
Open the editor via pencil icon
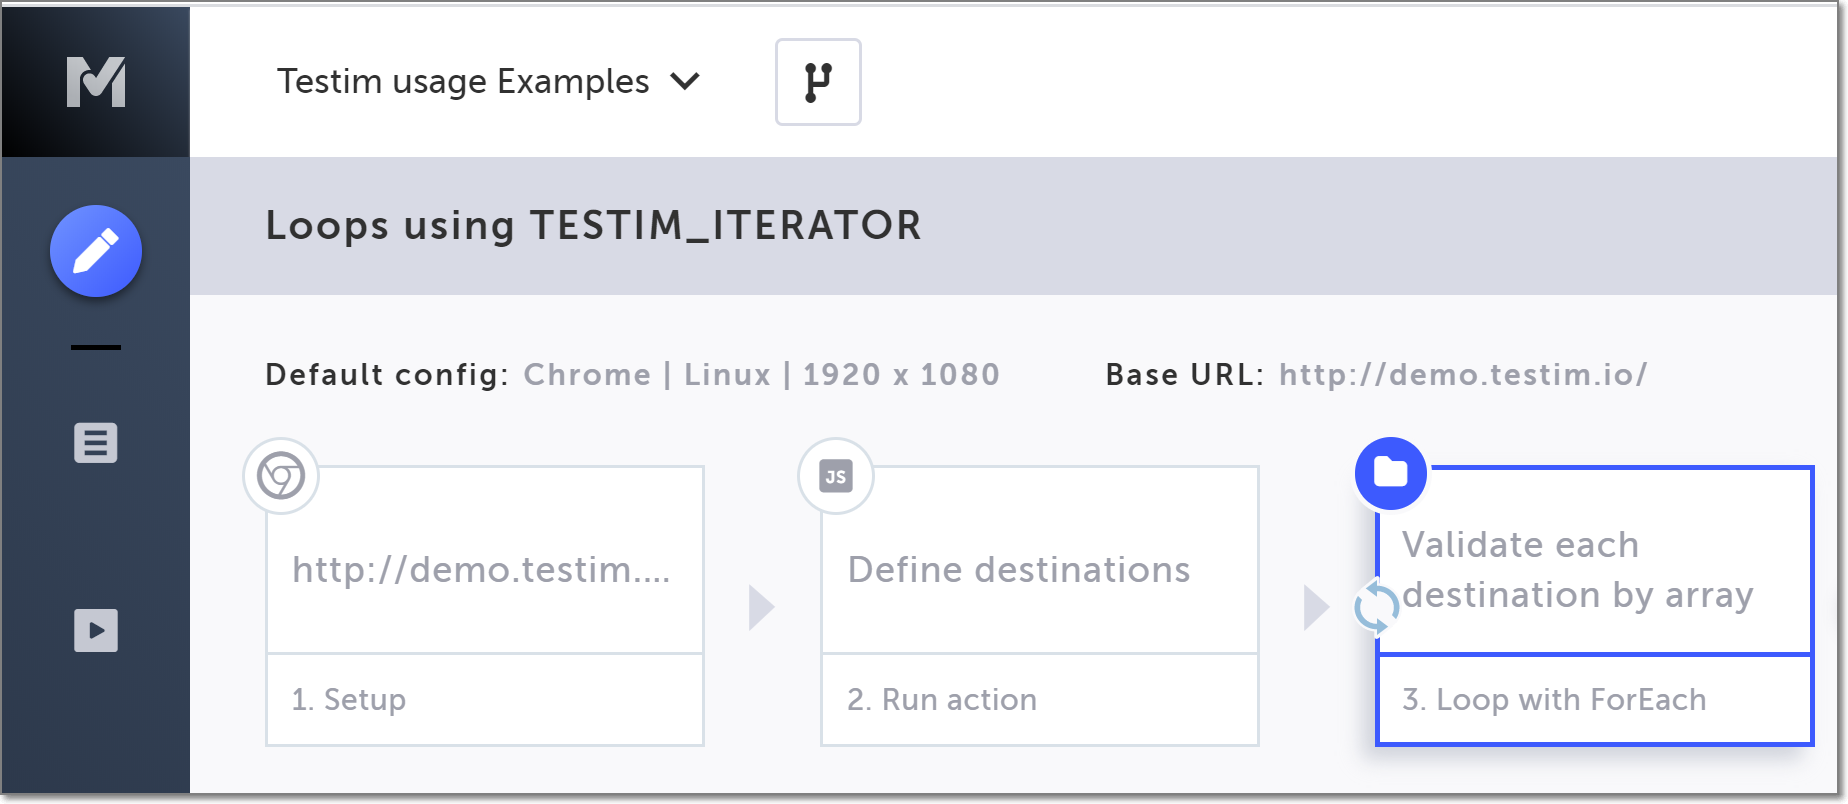(96, 251)
